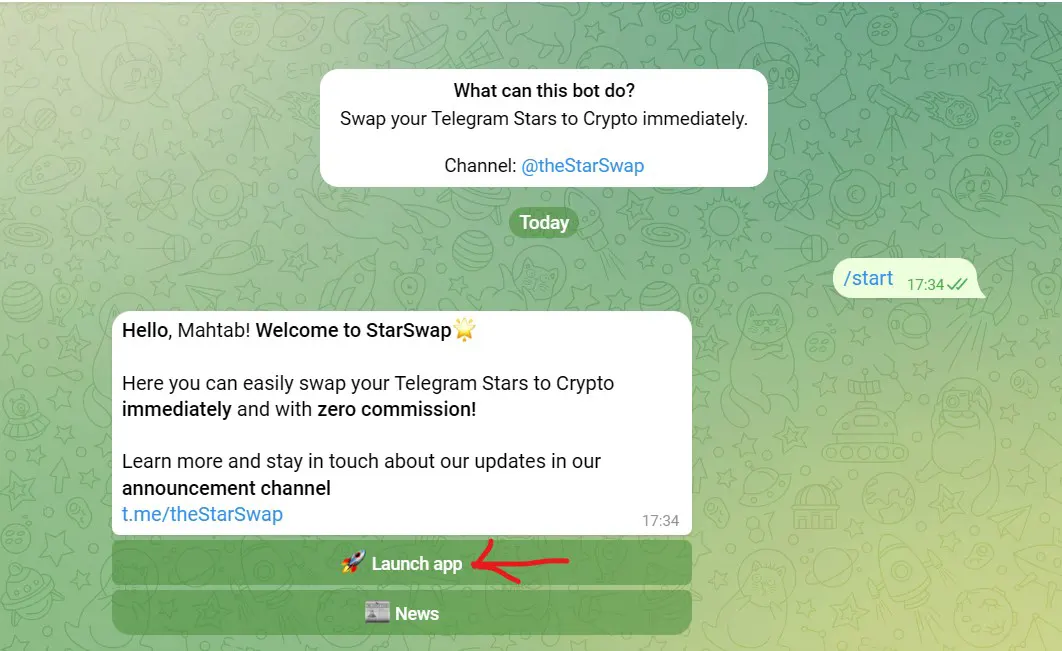Screen dimensions: 1062x651
Task: Click the double check mark read receipt
Action: coord(957,285)
